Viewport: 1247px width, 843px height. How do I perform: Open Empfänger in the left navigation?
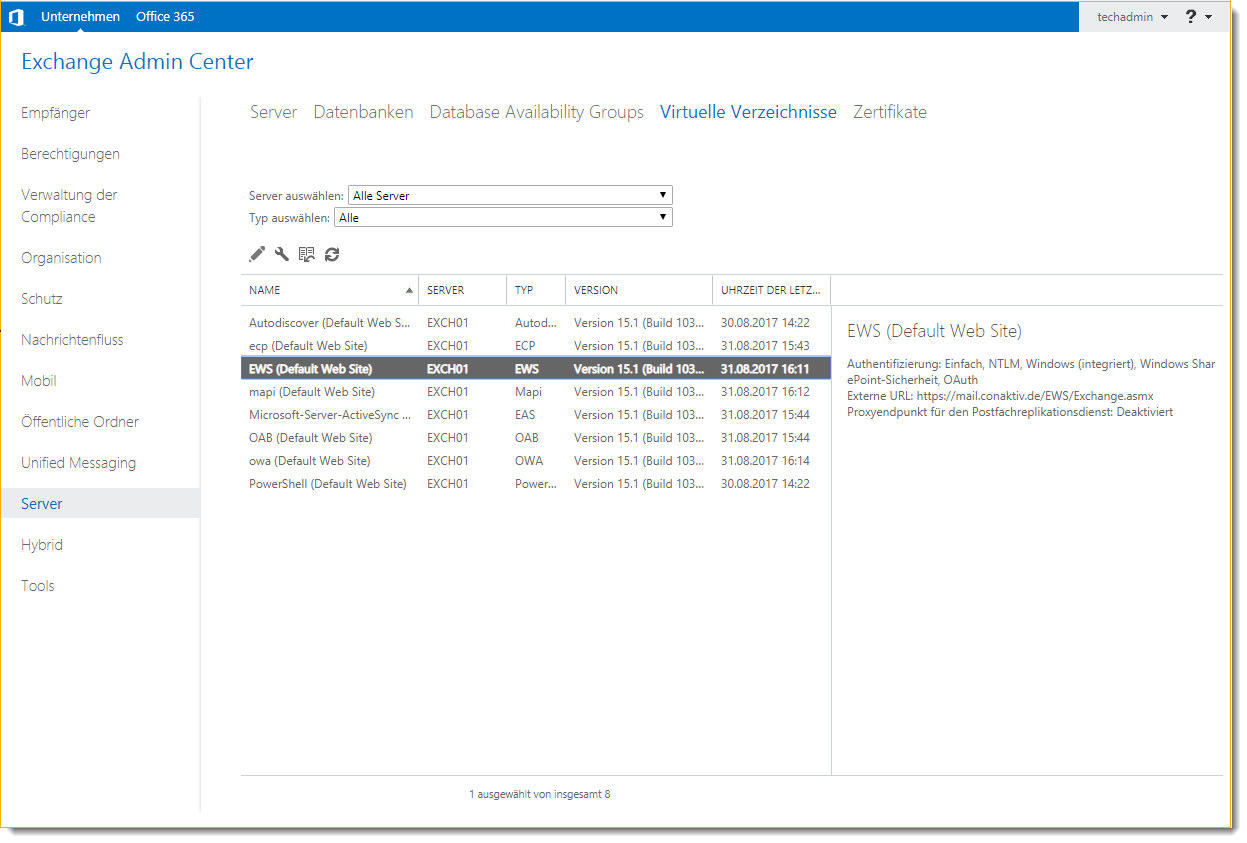pos(56,113)
